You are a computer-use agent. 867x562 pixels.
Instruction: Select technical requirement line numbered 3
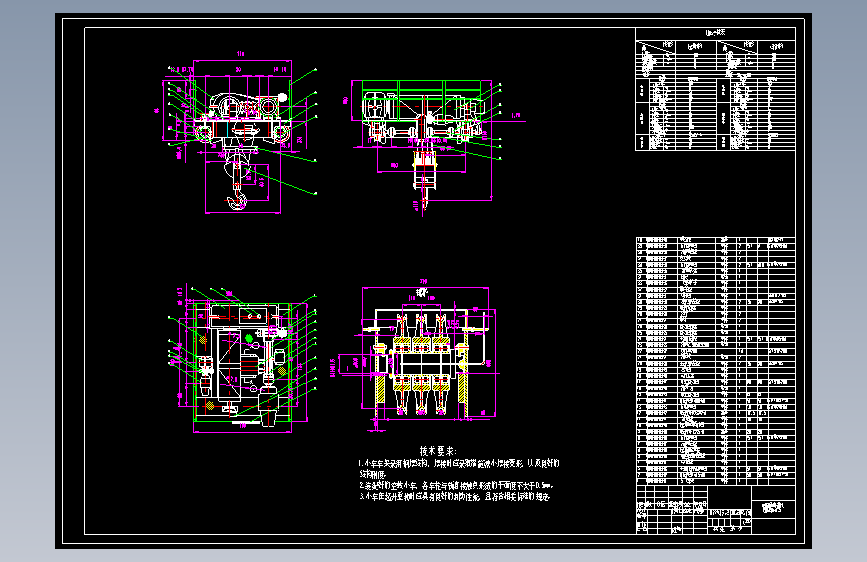pos(455,497)
